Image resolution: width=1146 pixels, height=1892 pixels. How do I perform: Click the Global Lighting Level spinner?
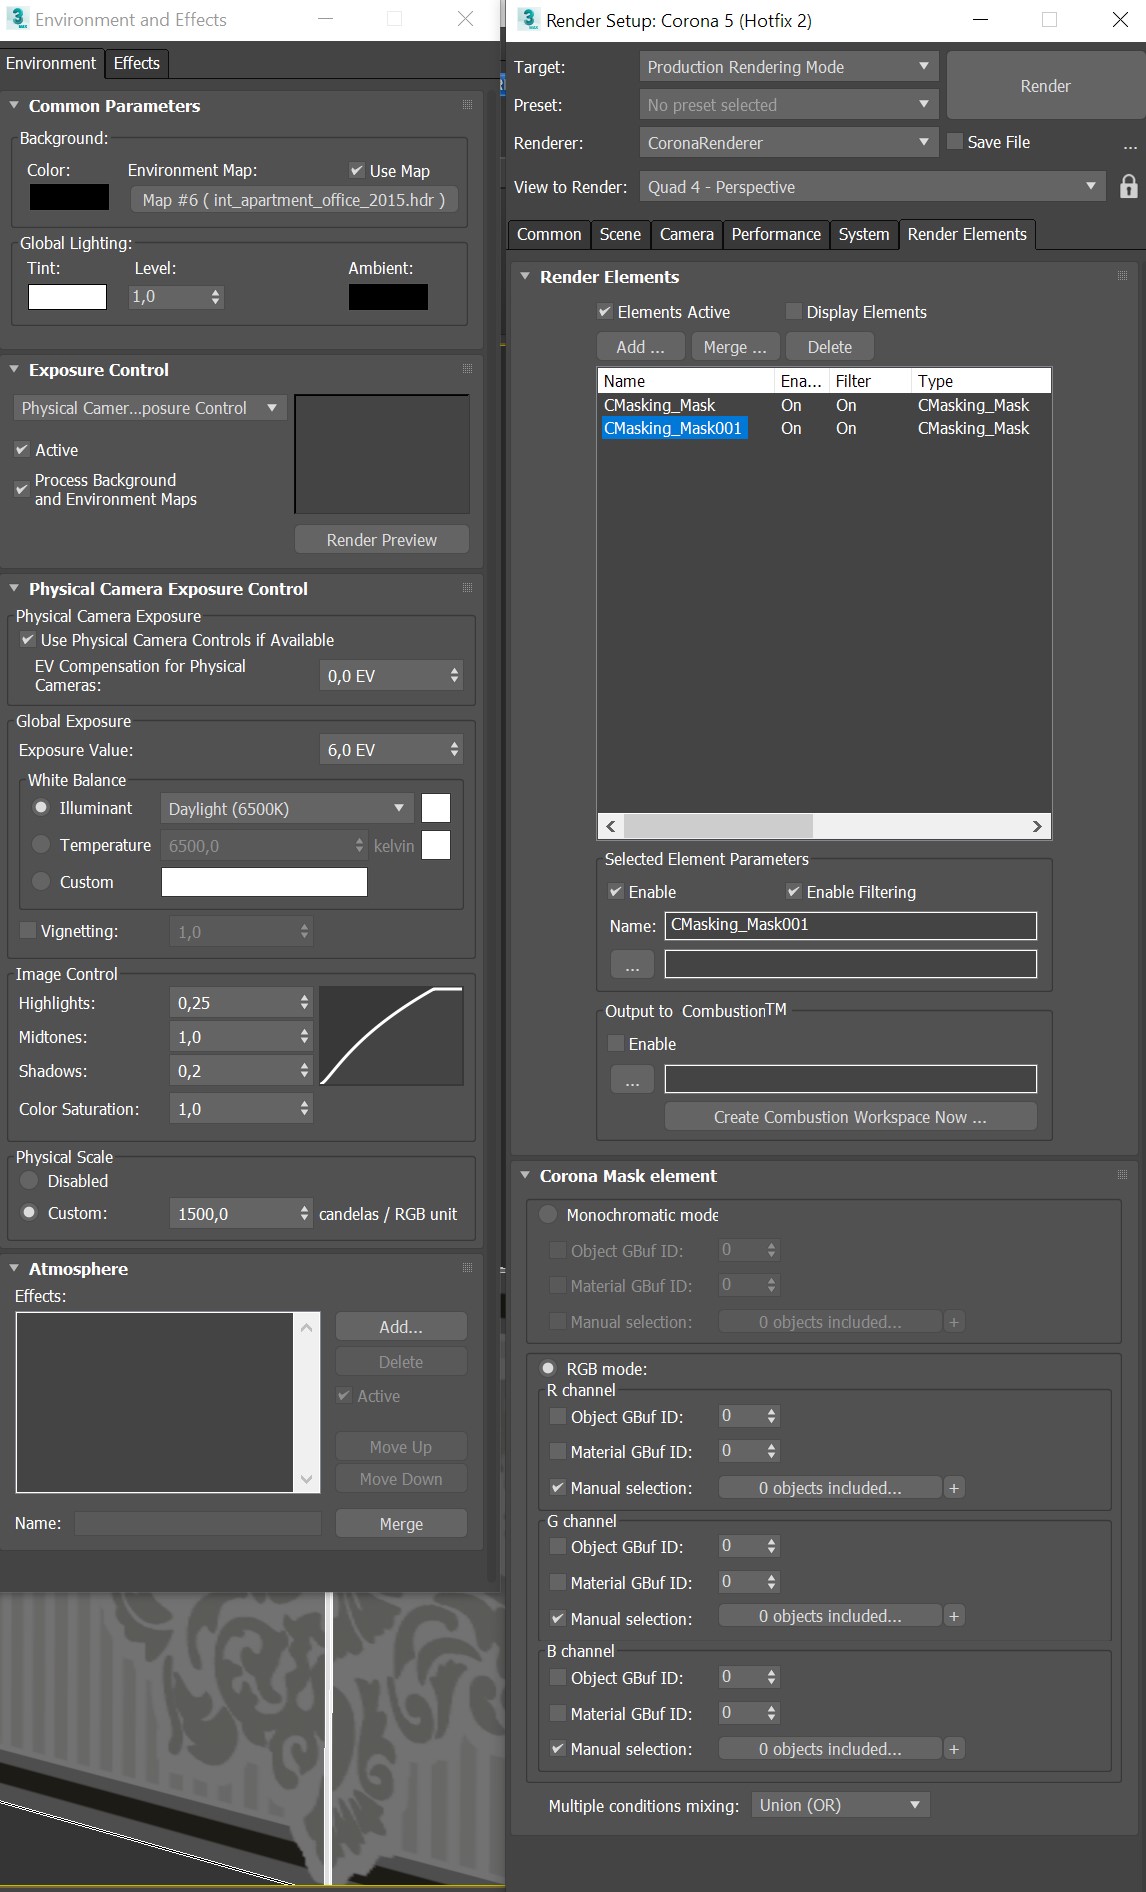pyautogui.click(x=215, y=297)
